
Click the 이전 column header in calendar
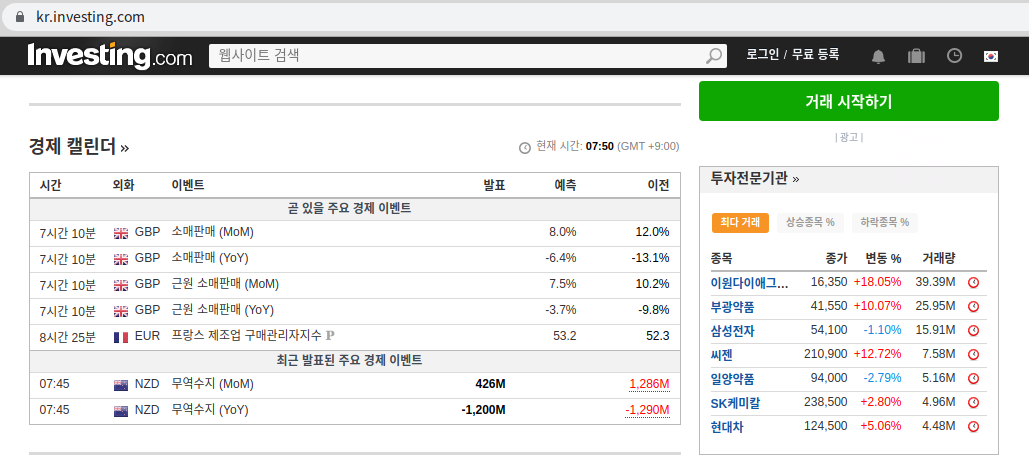pos(658,186)
